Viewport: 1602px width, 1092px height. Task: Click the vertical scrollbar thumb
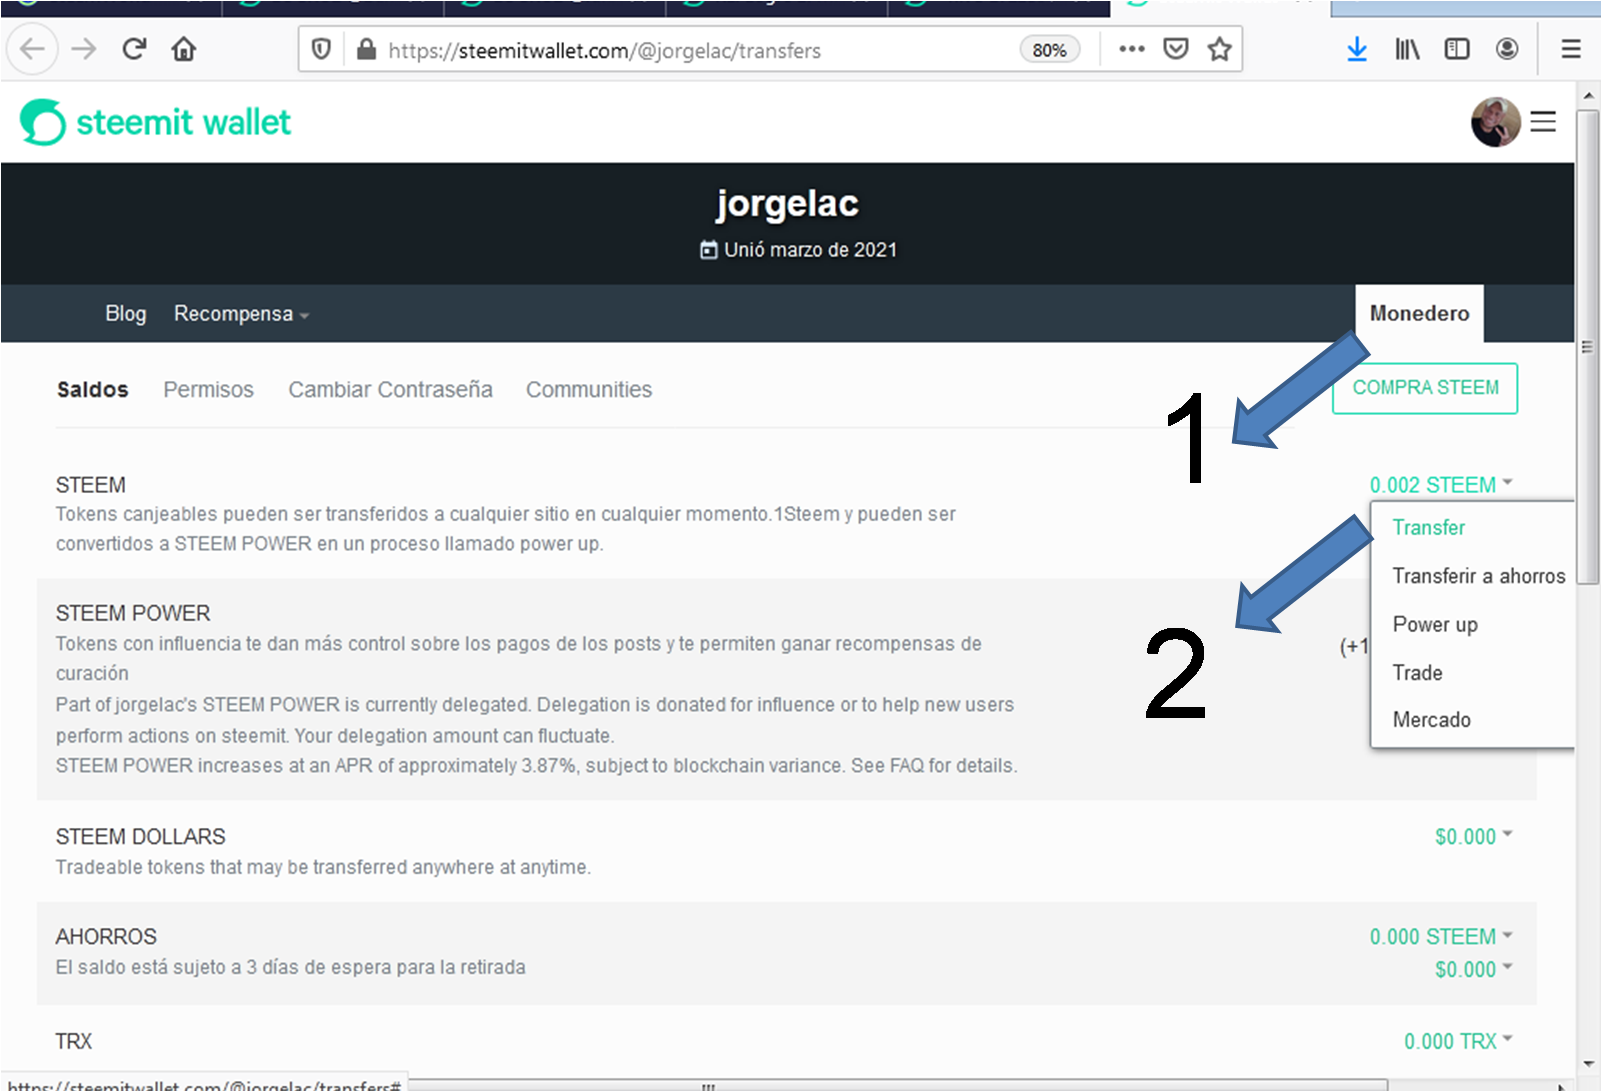(1587, 345)
